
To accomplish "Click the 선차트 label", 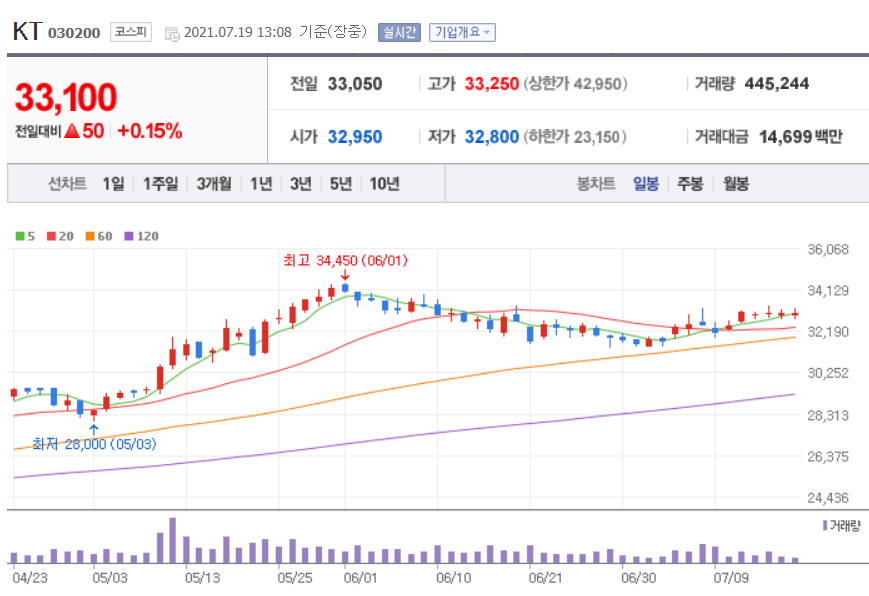I will (x=67, y=184).
